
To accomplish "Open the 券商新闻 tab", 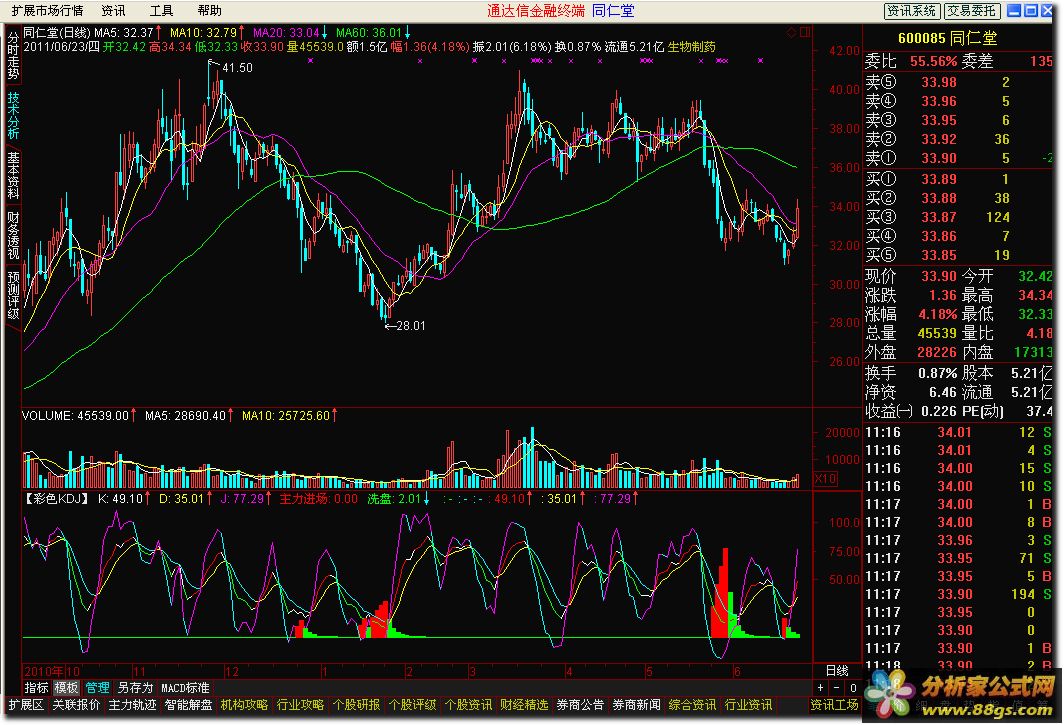I will (x=636, y=705).
